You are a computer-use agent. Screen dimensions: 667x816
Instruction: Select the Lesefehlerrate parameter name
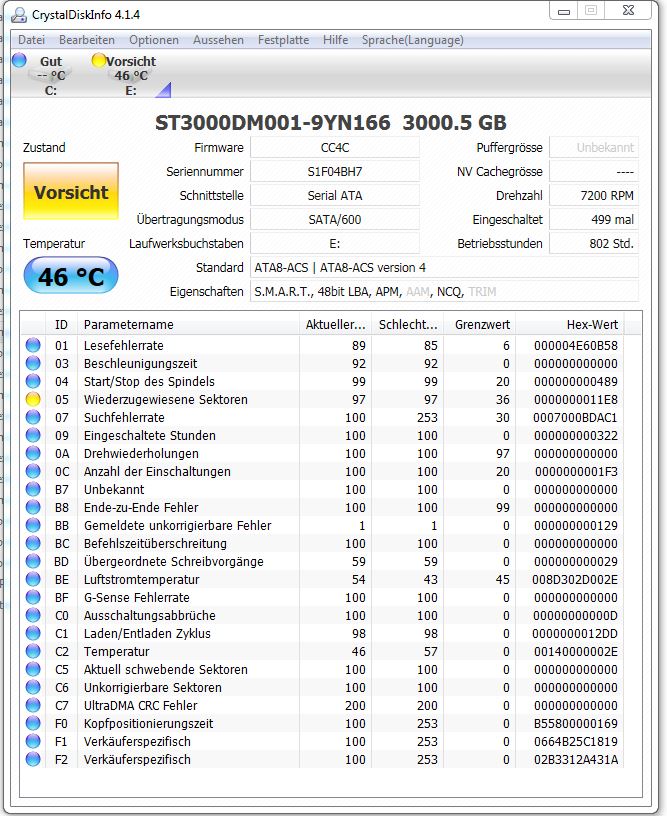[124, 345]
